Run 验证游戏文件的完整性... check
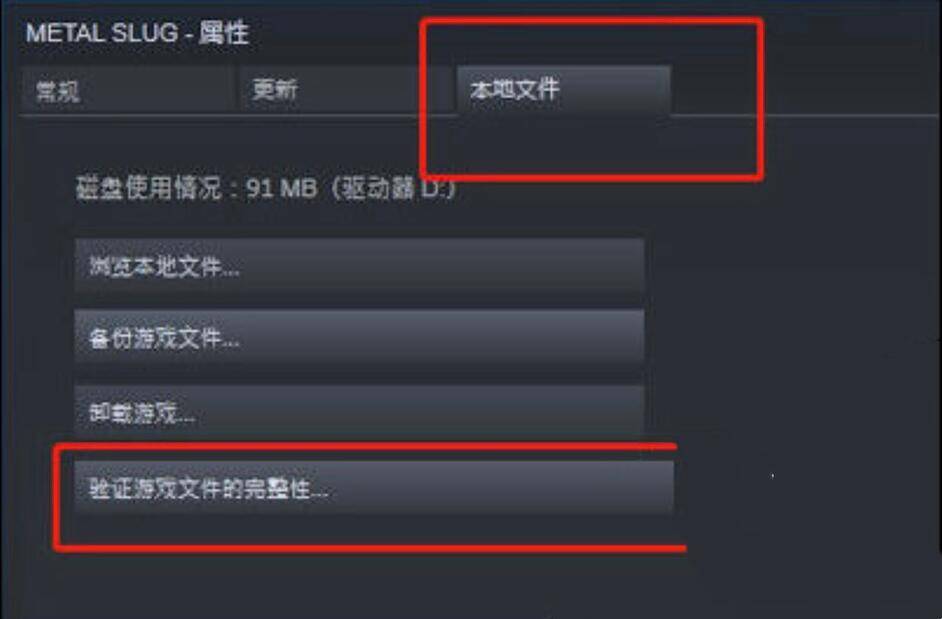This screenshot has height=619, width=942. (x=374, y=488)
